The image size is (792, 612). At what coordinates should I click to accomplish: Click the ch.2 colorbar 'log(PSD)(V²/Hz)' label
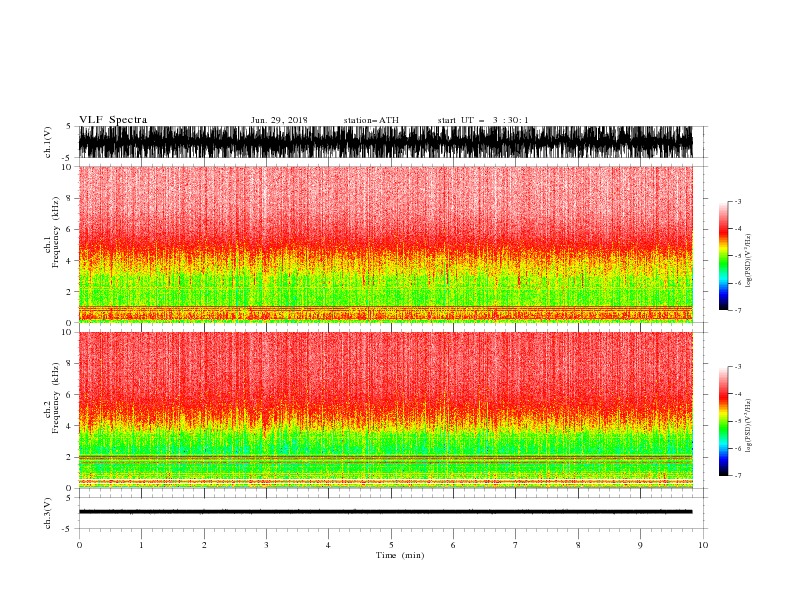point(748,425)
